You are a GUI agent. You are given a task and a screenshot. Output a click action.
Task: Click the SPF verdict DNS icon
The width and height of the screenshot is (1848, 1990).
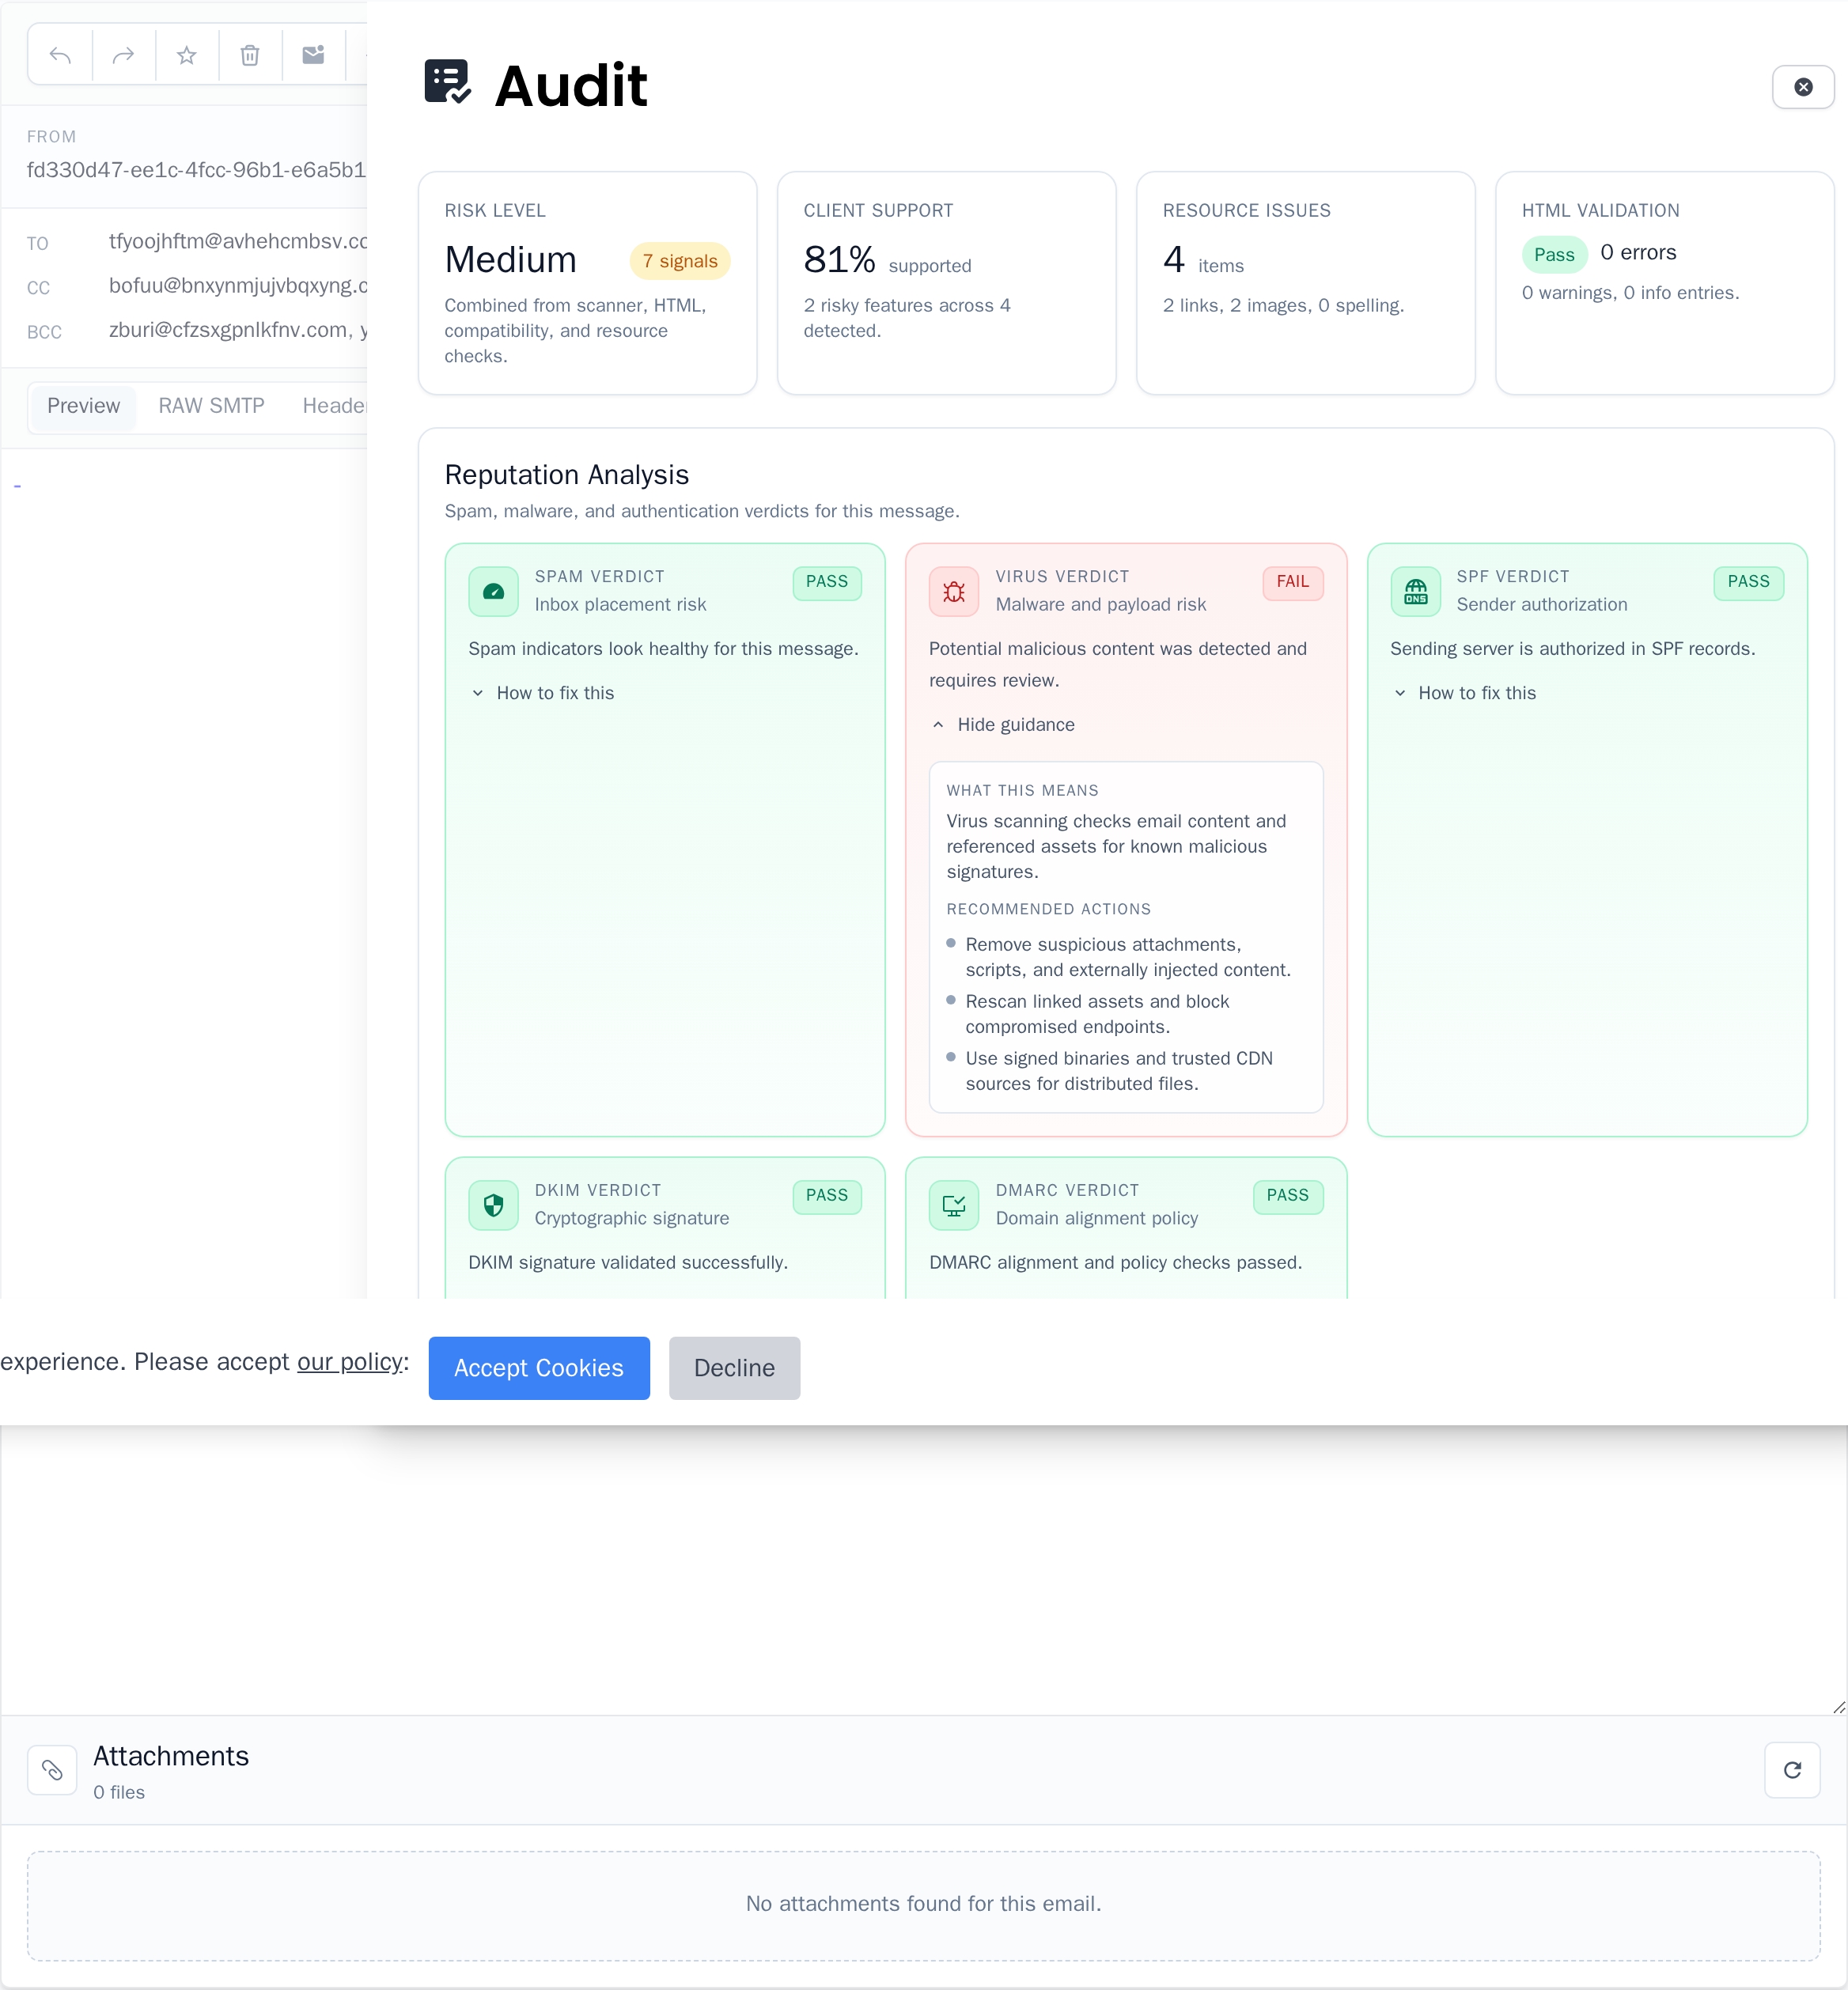pos(1415,592)
